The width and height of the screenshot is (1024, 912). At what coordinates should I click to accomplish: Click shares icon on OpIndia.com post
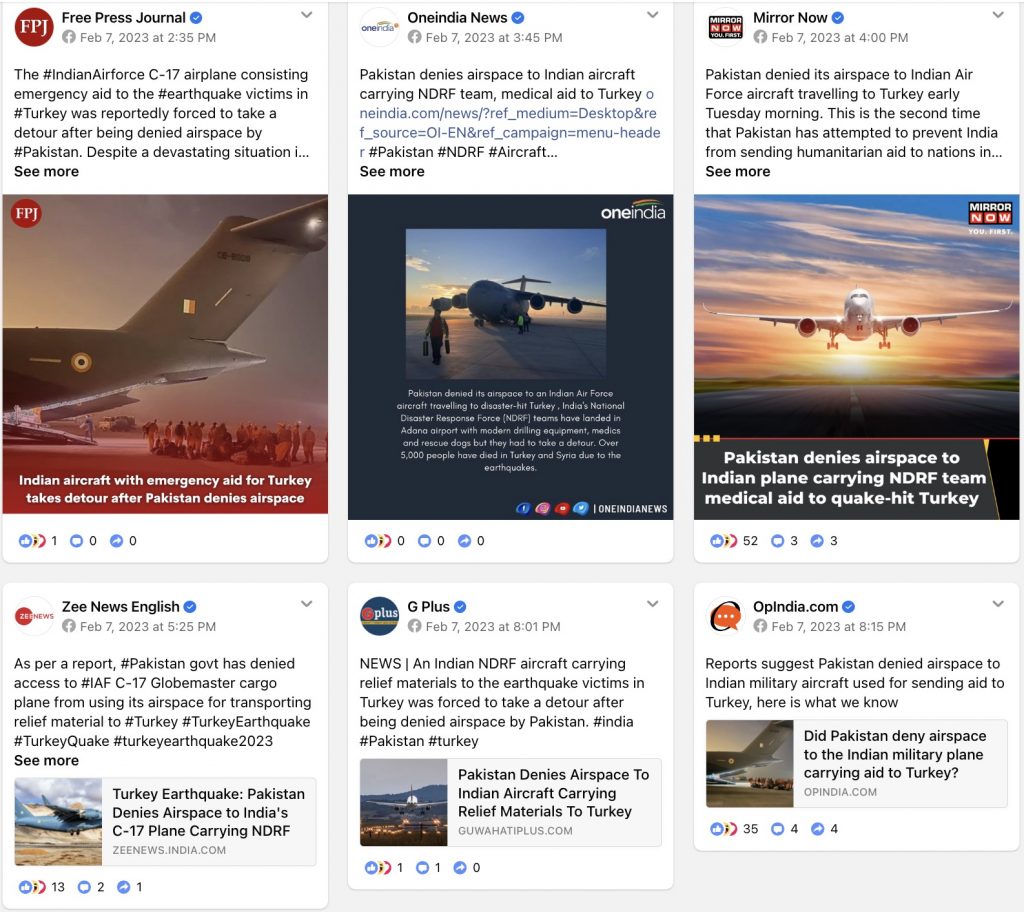tap(817, 829)
